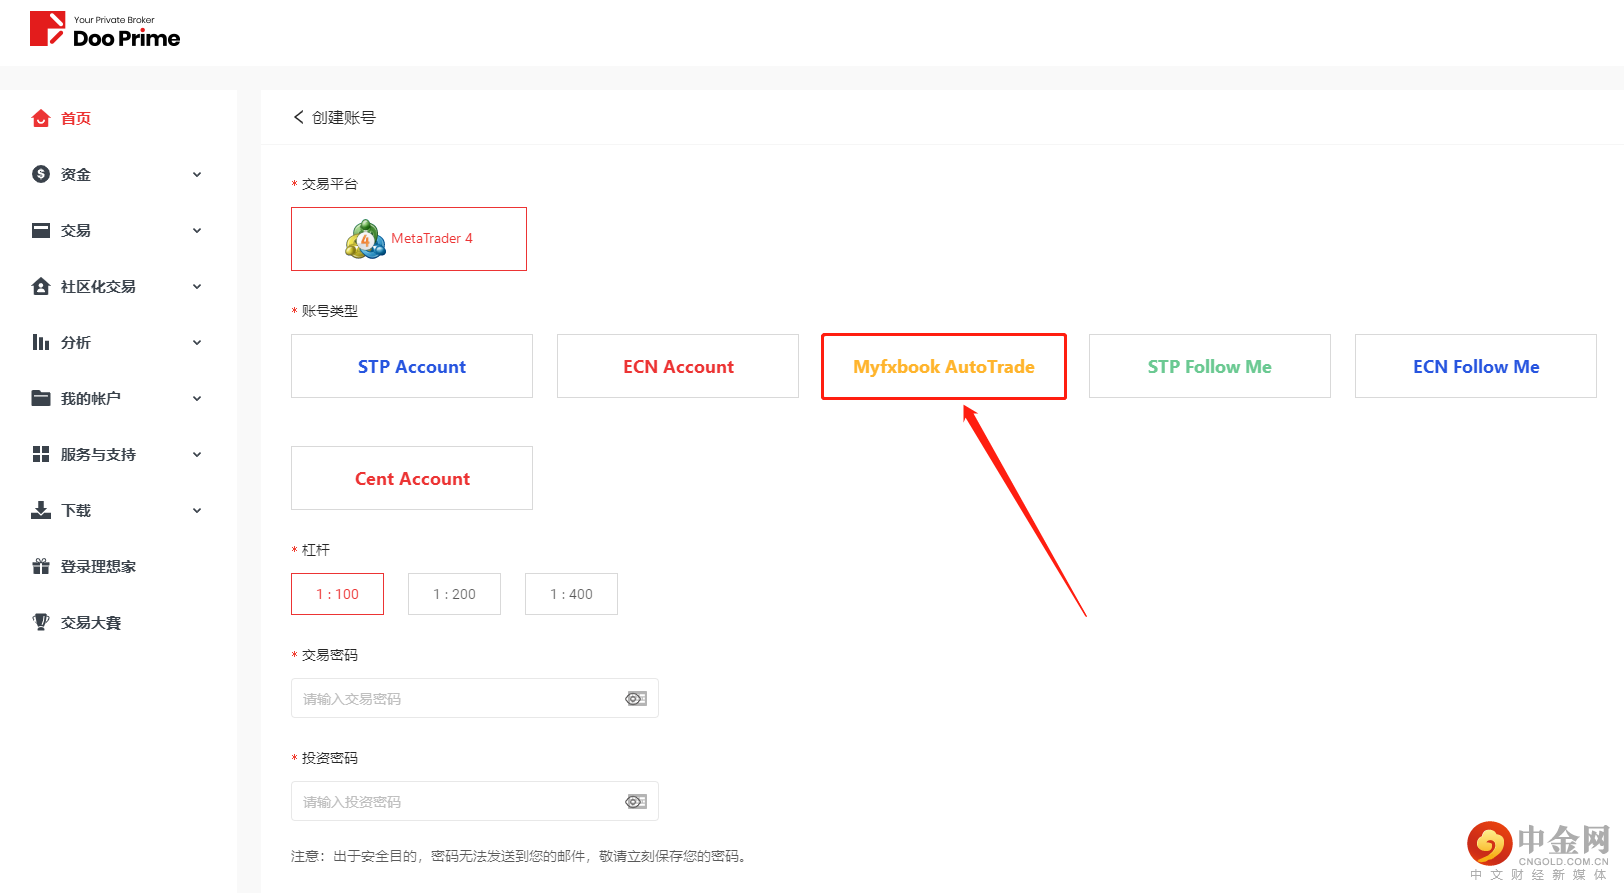Choose Myfxbook AutoTrade account type
1624x893 pixels.
coord(944,366)
